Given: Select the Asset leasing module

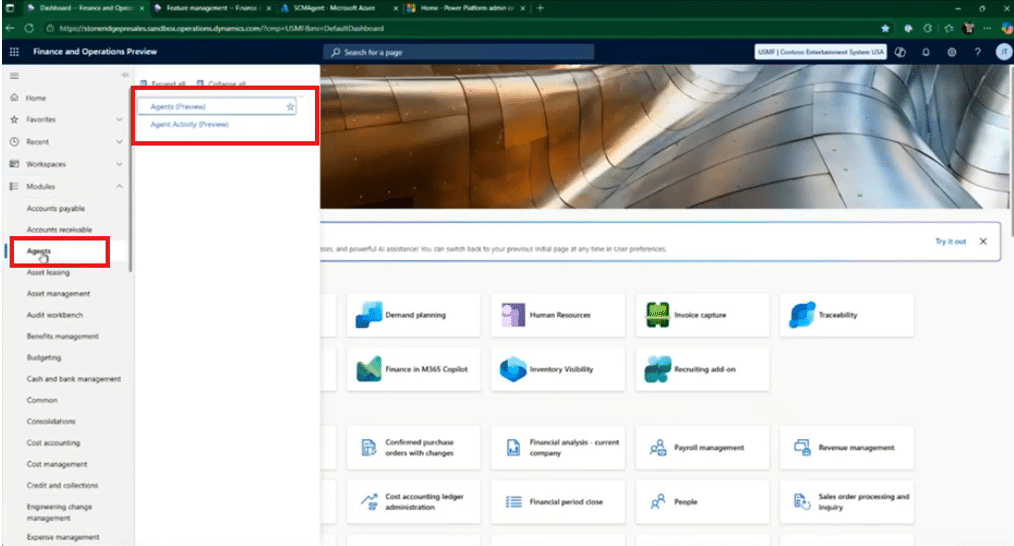Looking at the screenshot, I should point(48,272).
